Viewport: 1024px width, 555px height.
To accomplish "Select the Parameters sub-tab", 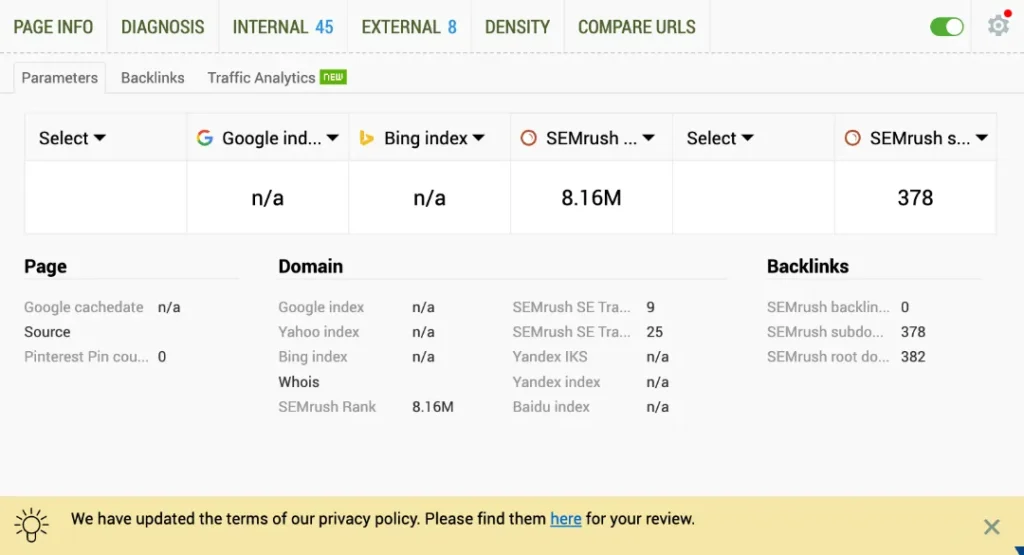I will click(x=59, y=78).
